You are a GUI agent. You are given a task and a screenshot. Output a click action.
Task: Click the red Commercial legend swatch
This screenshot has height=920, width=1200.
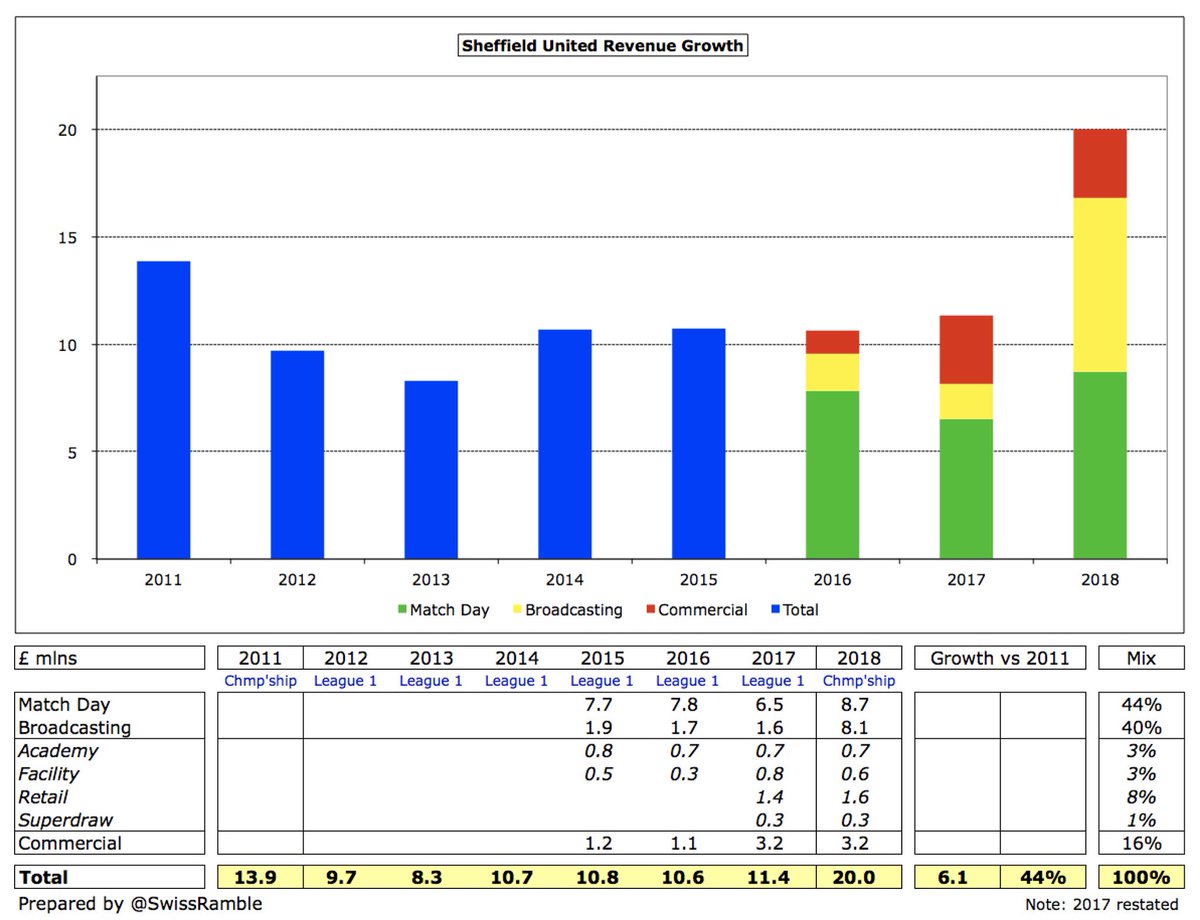click(x=649, y=610)
